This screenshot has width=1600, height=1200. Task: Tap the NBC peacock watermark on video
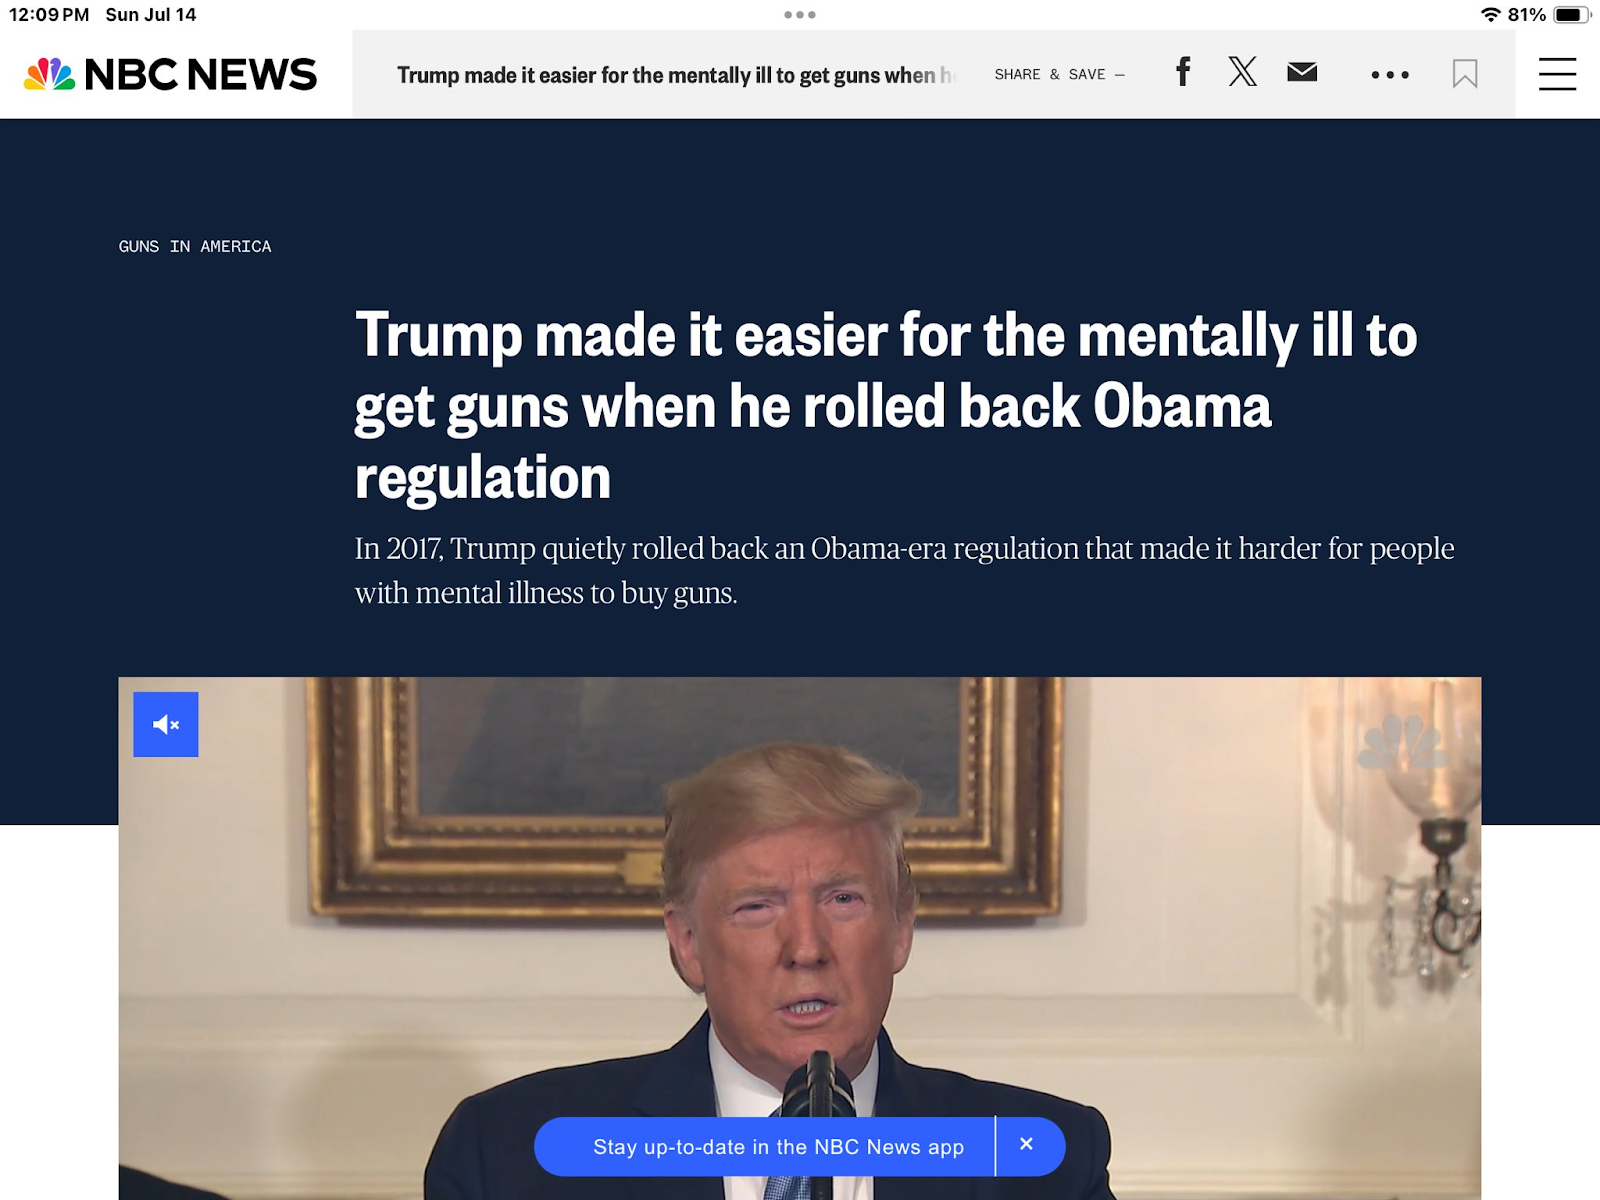[1403, 743]
